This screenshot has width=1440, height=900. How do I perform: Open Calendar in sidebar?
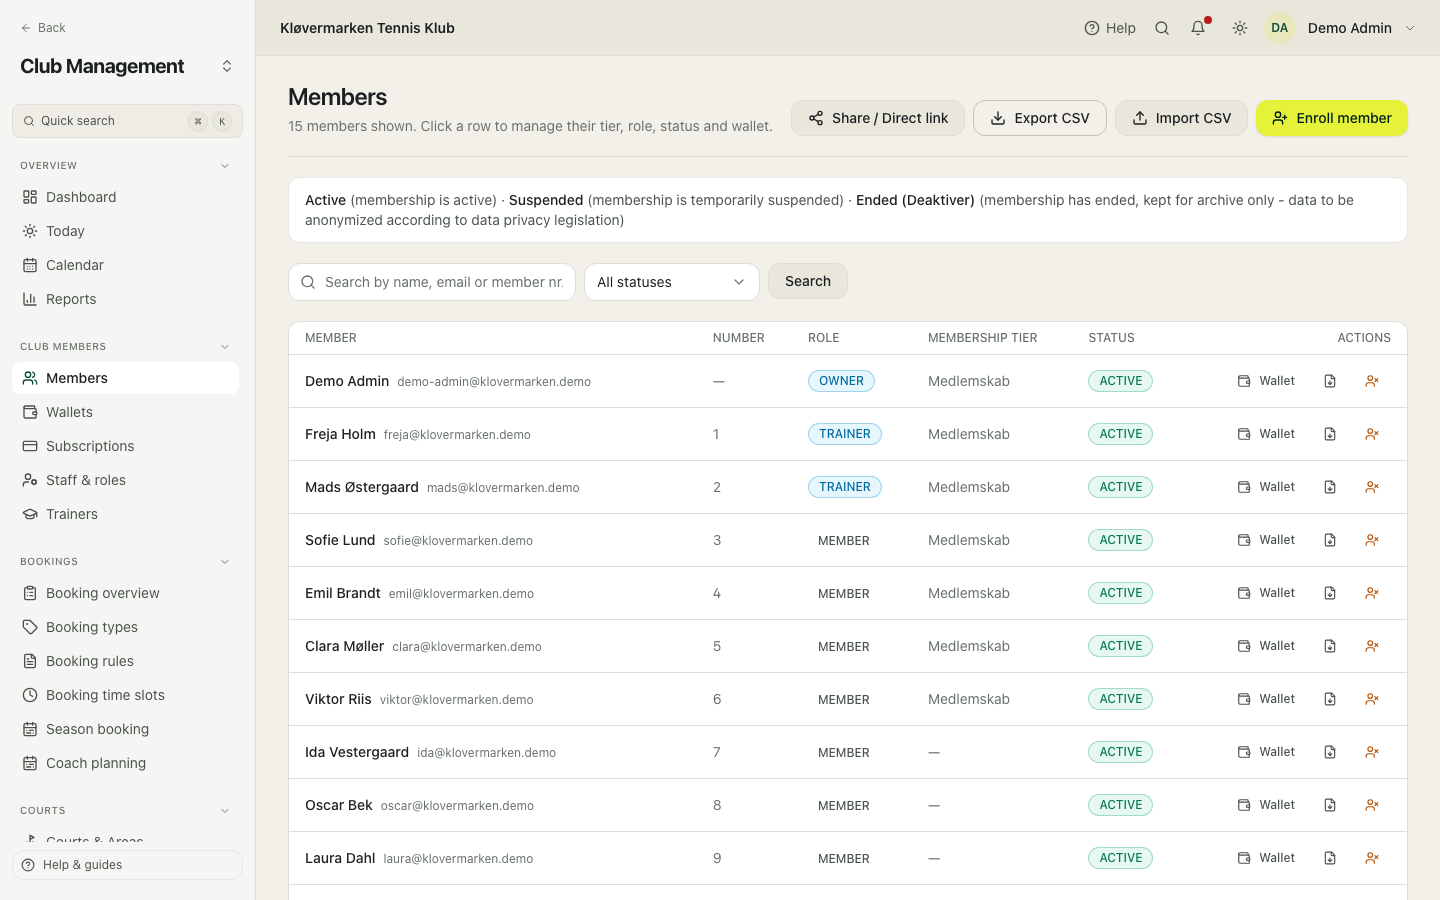[126, 265]
